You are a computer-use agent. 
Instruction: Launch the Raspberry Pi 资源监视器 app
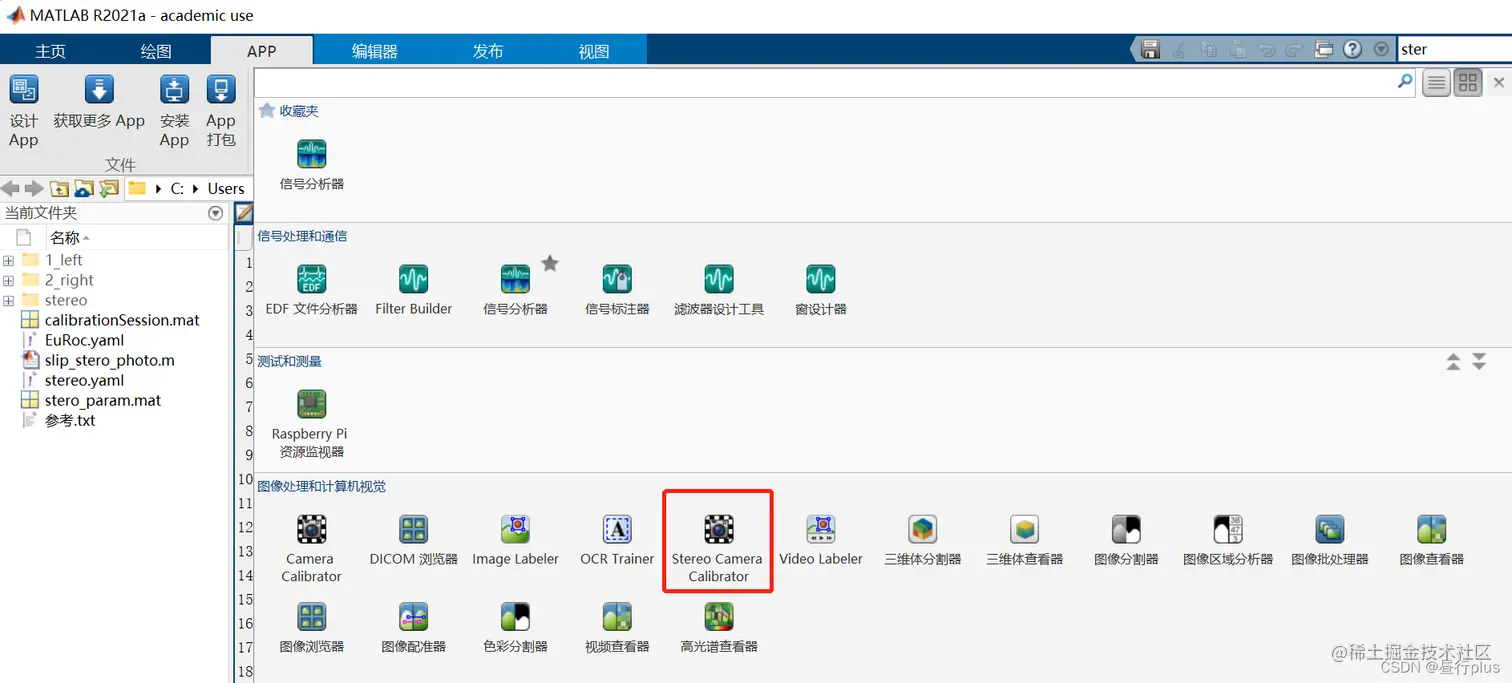[x=311, y=423]
